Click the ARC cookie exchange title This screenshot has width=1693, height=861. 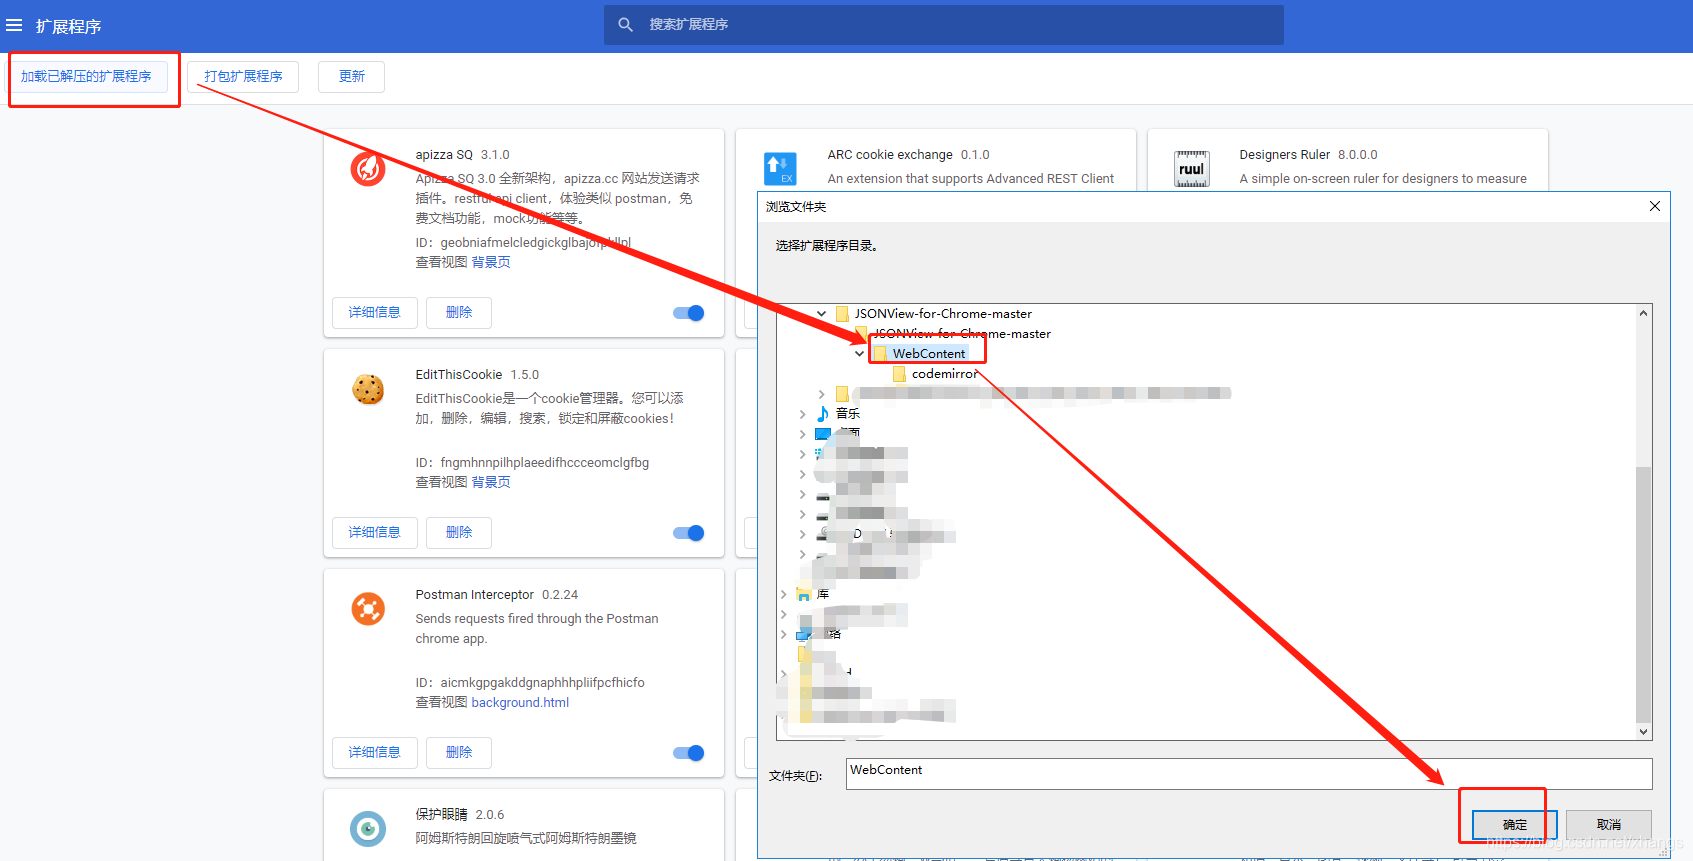pyautogui.click(x=890, y=155)
